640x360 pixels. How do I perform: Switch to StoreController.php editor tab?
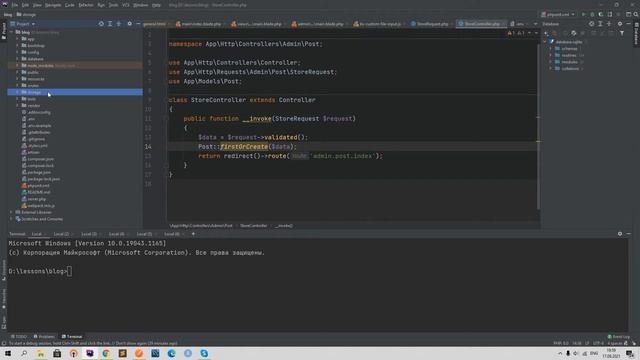point(482,24)
